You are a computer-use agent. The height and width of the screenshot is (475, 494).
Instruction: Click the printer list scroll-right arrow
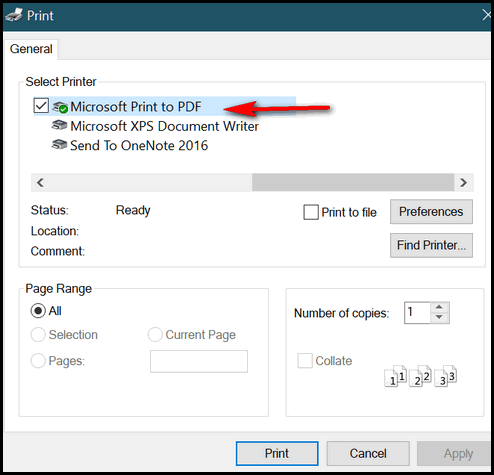463,182
